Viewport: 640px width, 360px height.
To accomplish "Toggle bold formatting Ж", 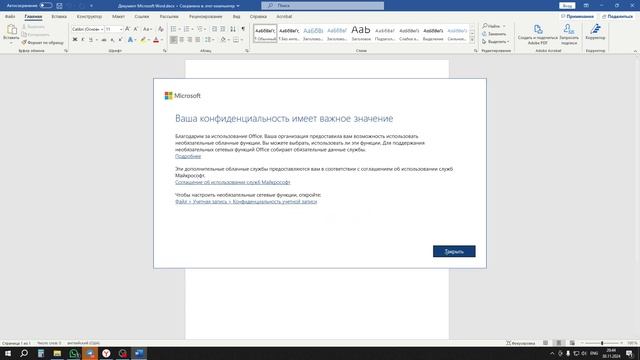I will [75, 40].
